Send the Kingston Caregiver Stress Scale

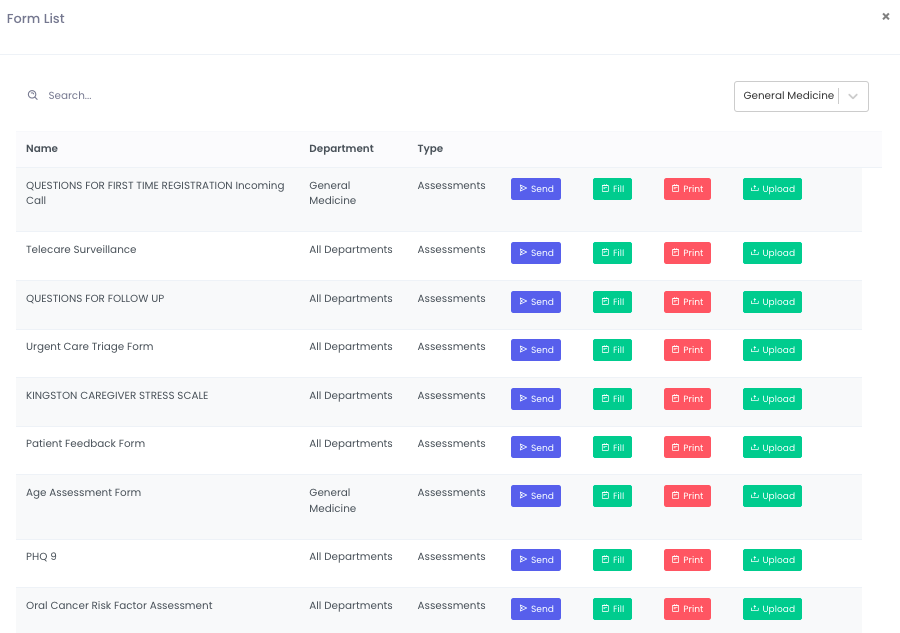(536, 399)
